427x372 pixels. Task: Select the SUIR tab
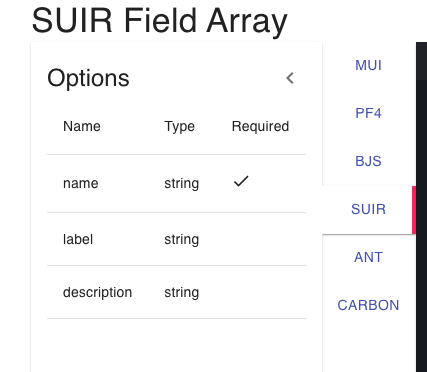pos(368,209)
